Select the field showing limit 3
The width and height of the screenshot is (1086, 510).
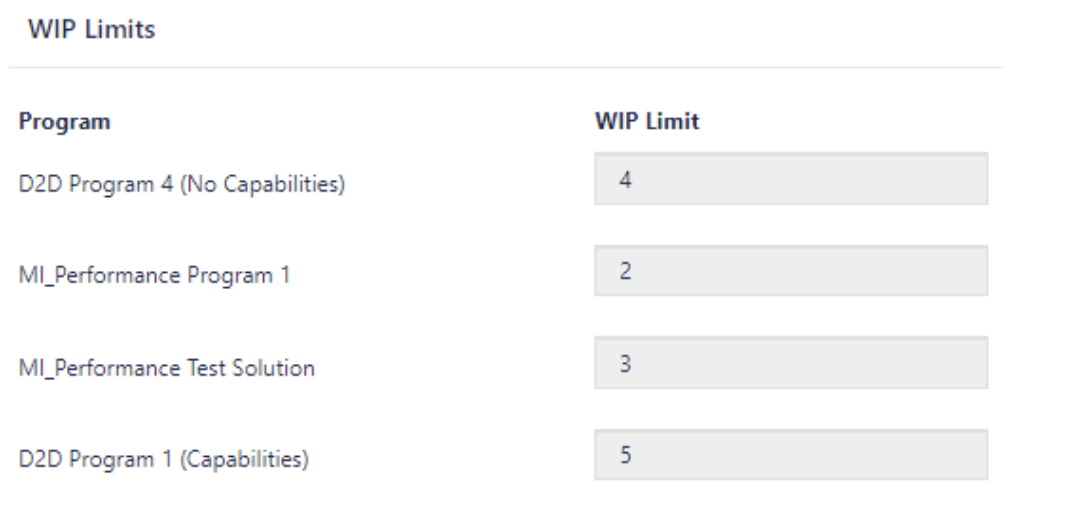(791, 362)
